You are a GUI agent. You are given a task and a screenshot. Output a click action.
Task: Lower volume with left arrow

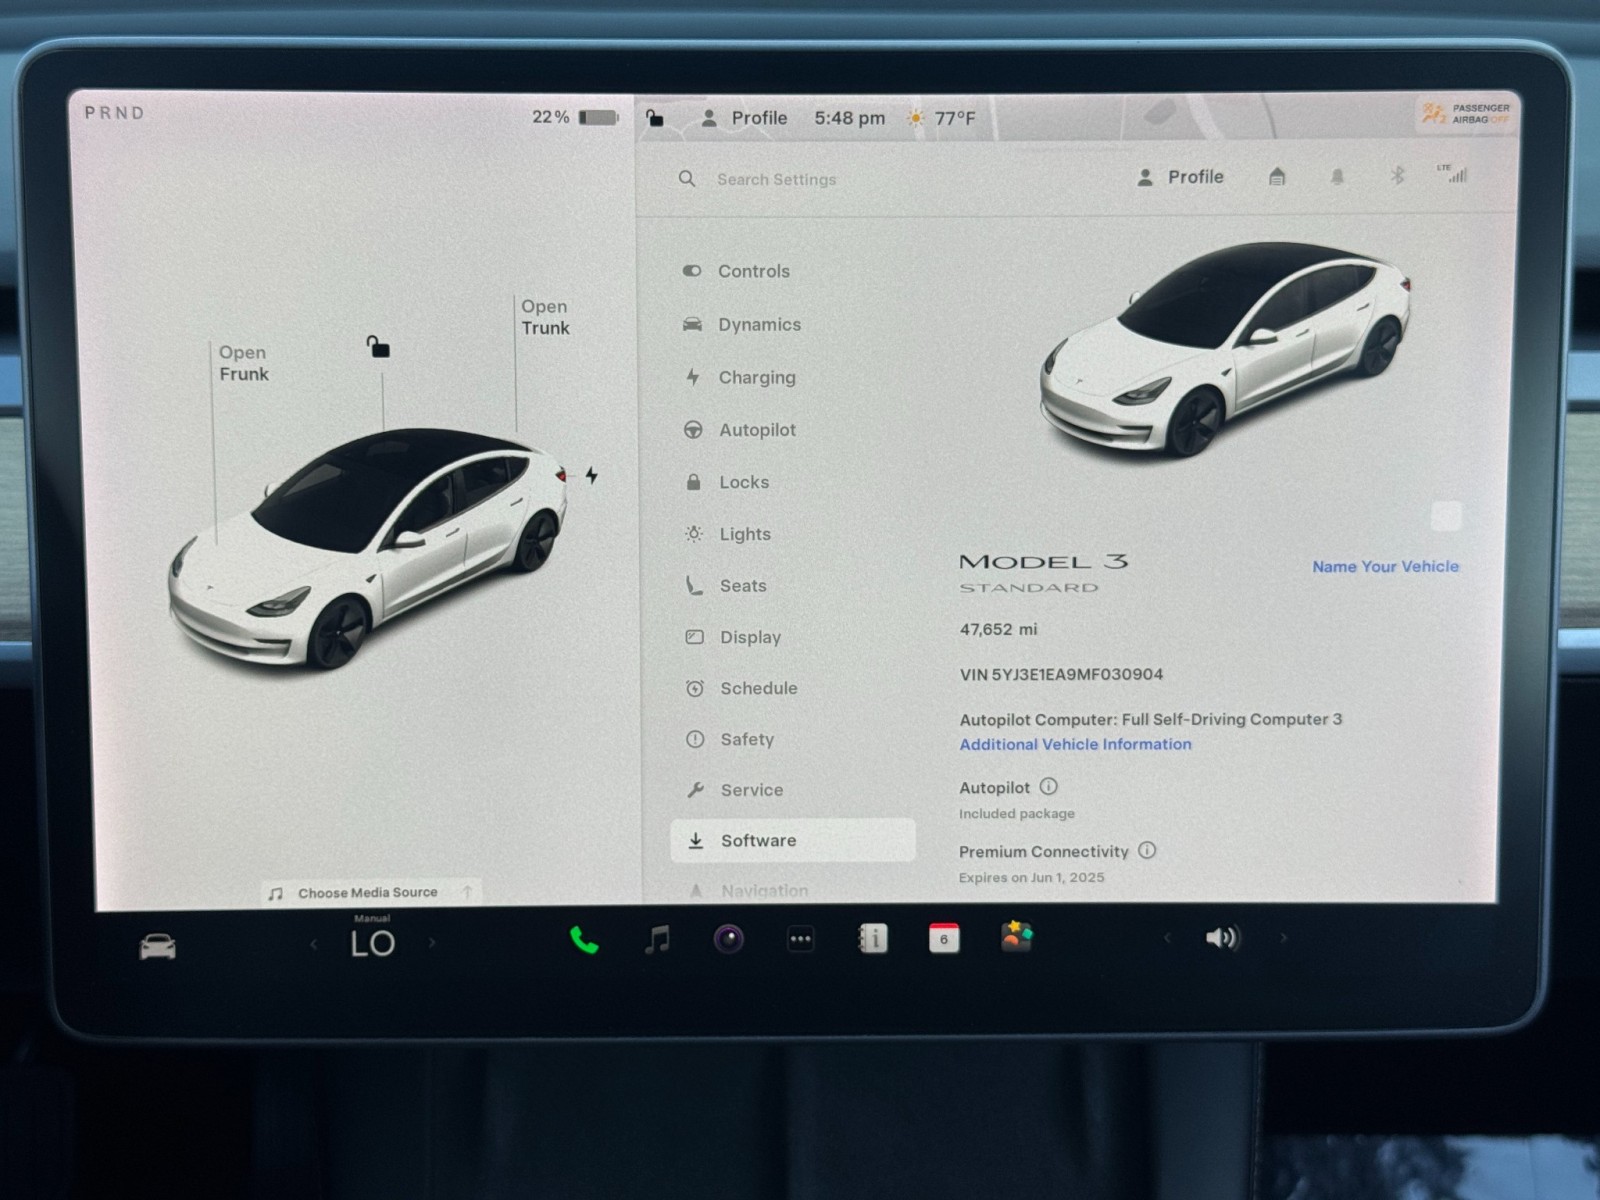pyautogui.click(x=1166, y=938)
